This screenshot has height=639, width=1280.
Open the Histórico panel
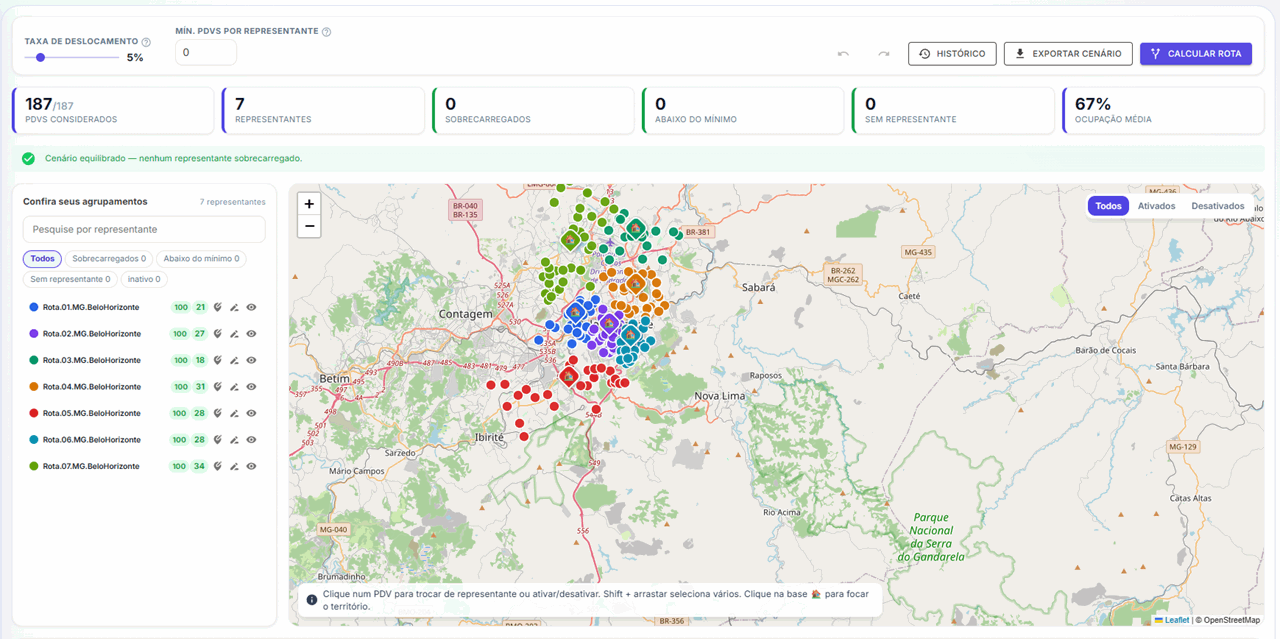952,54
